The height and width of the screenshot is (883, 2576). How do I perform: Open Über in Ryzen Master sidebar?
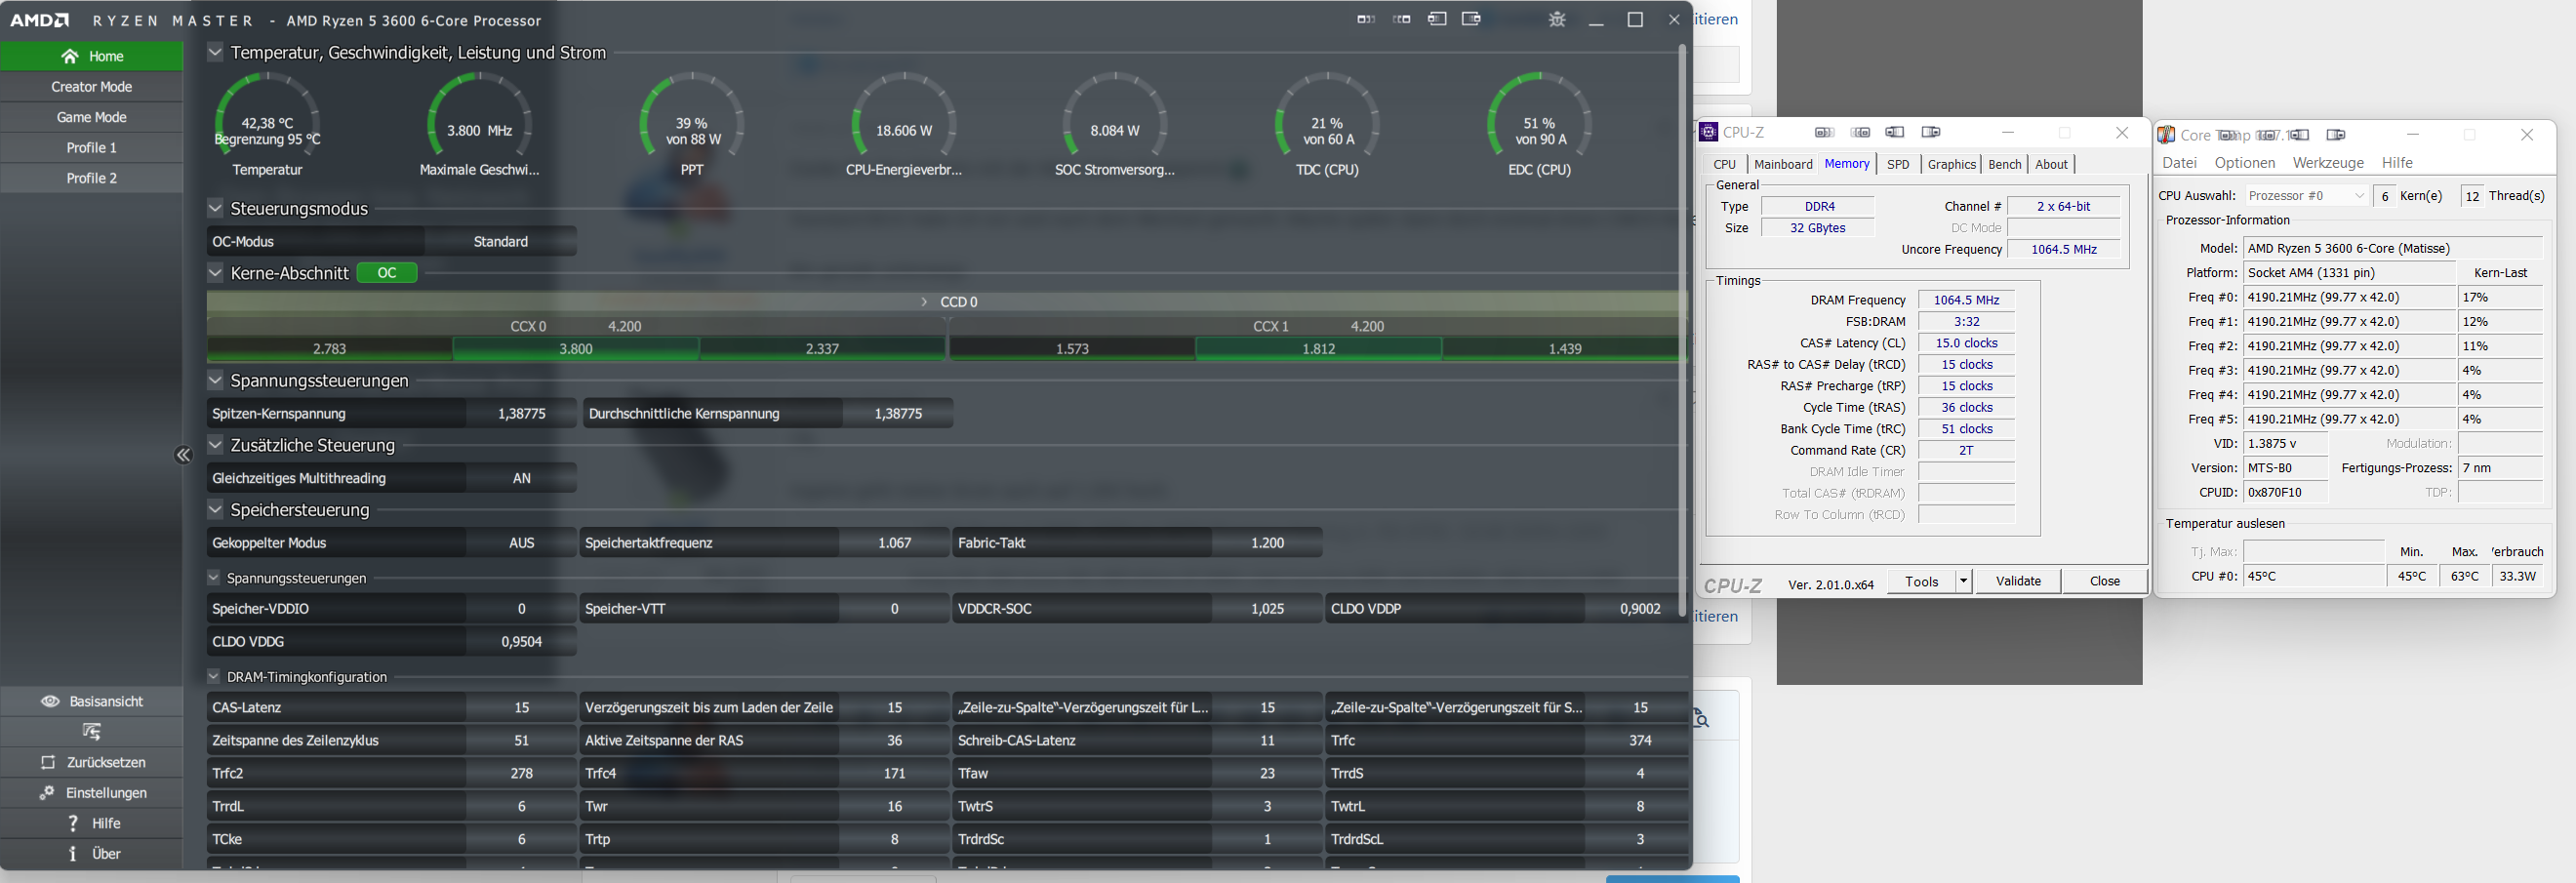[92, 854]
